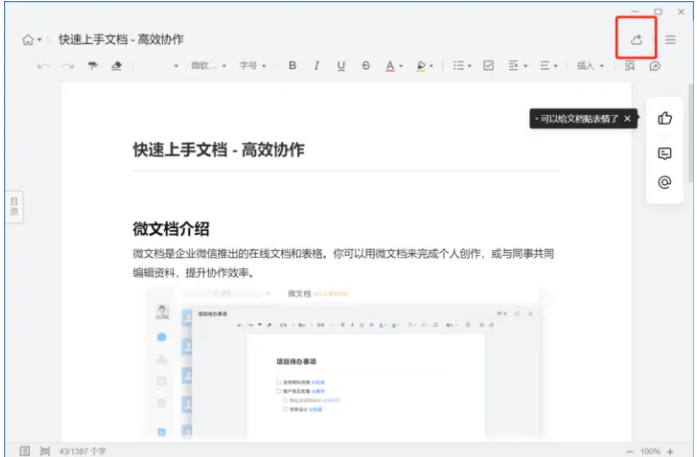The height and width of the screenshot is (457, 697).
Task: Click the vertical scrollbar thumb
Action: pyautogui.click(x=690, y=132)
